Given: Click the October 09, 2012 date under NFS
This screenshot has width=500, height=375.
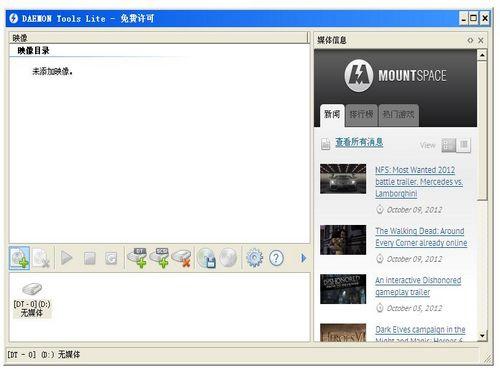Looking at the screenshot, I should pyautogui.click(x=414, y=210).
